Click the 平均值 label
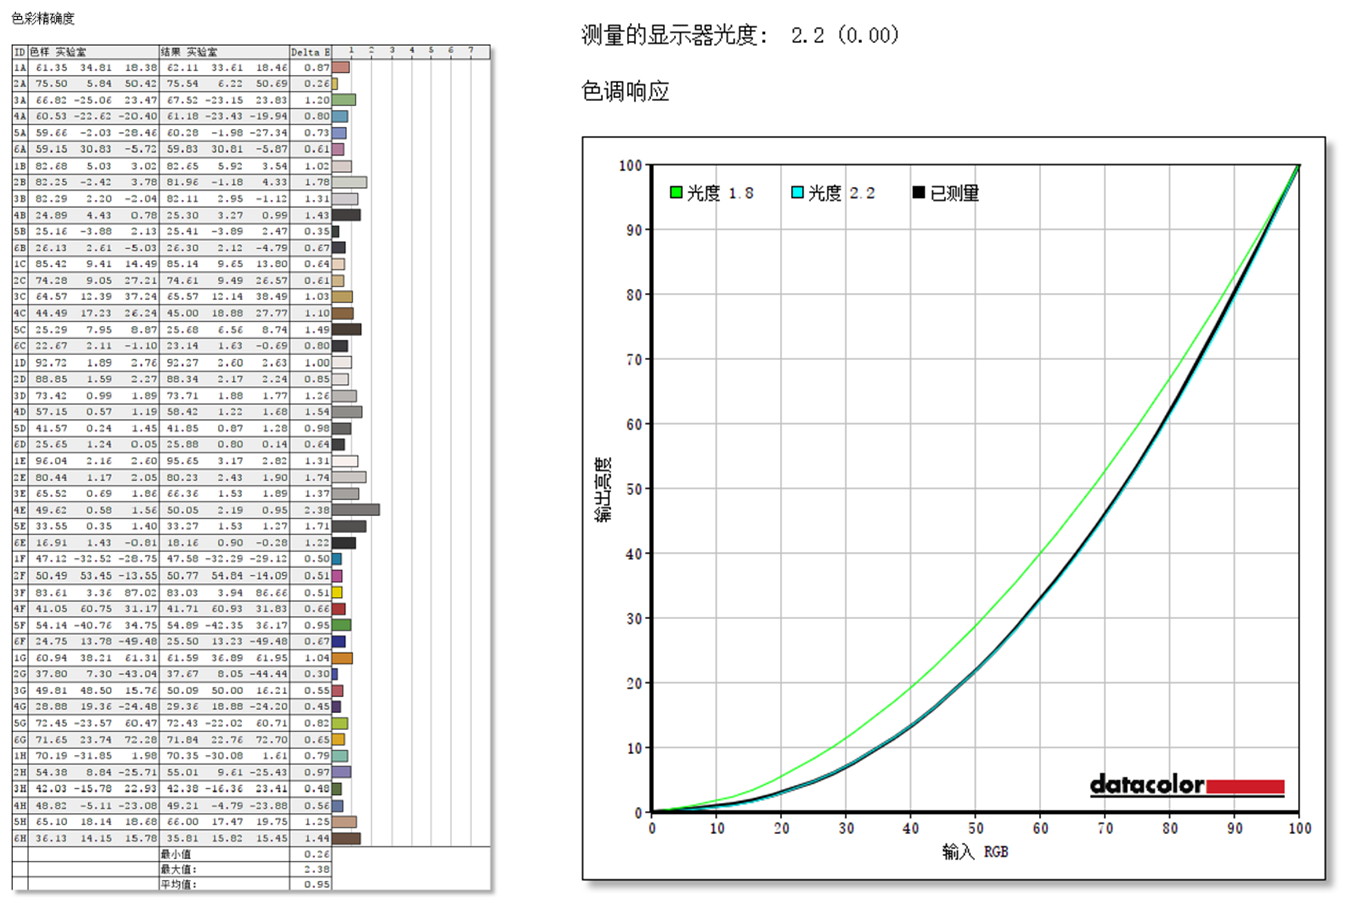1362x908 pixels. 179,884
